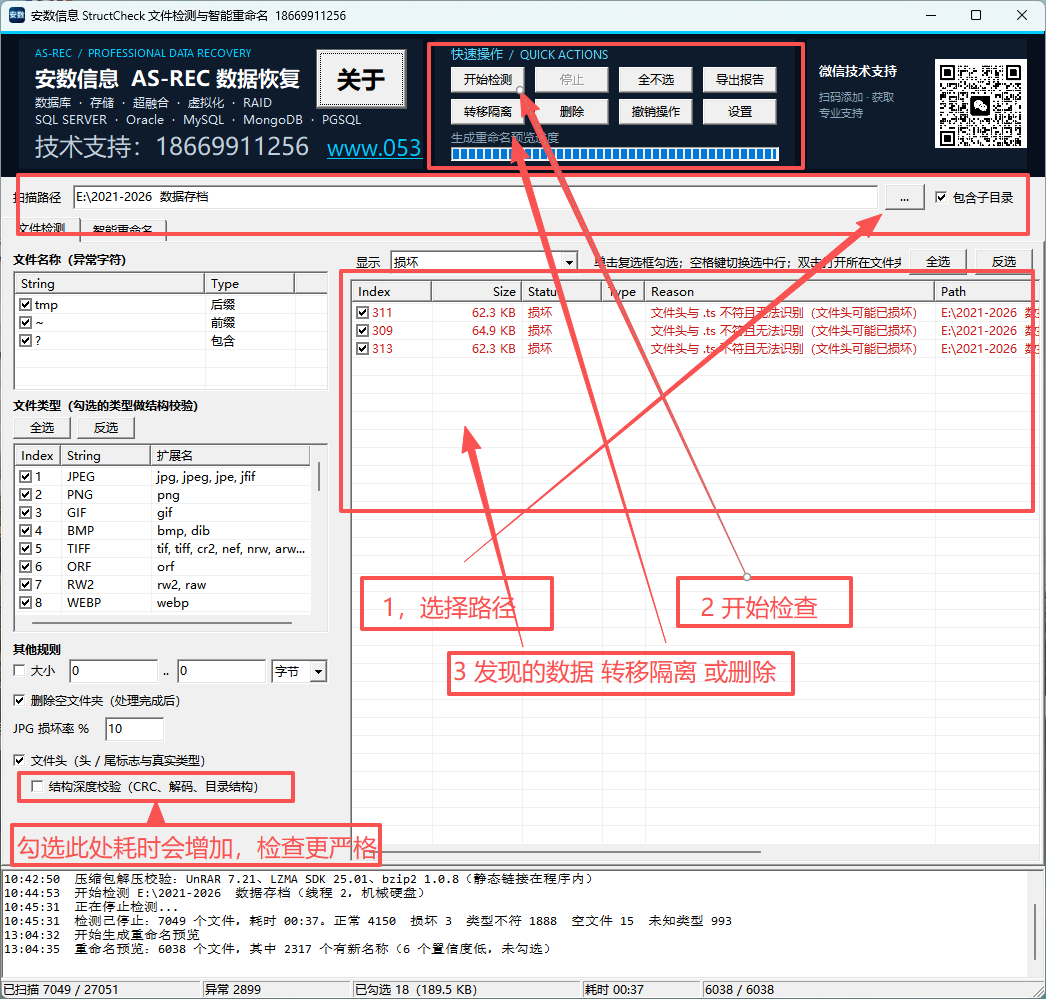The height and width of the screenshot is (999, 1046).
Task: Toggle the ~ prefix rule checkbox
Action: tap(25, 323)
